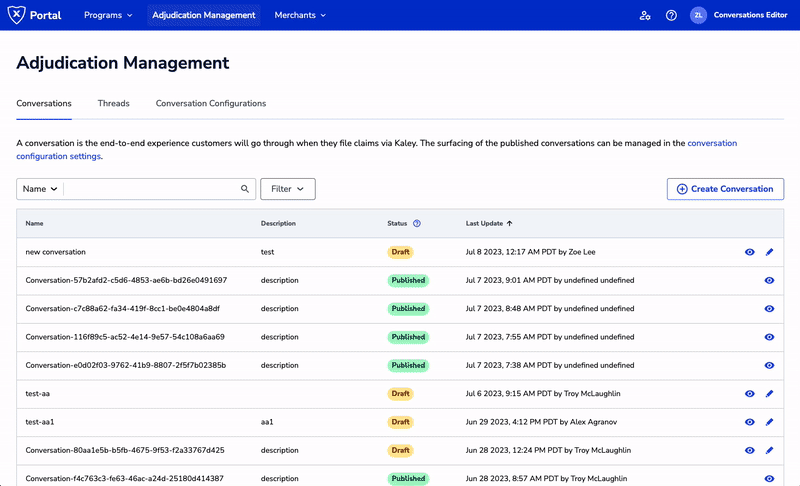Open the help question mark icon
This screenshot has height=486, width=800.
point(671,16)
